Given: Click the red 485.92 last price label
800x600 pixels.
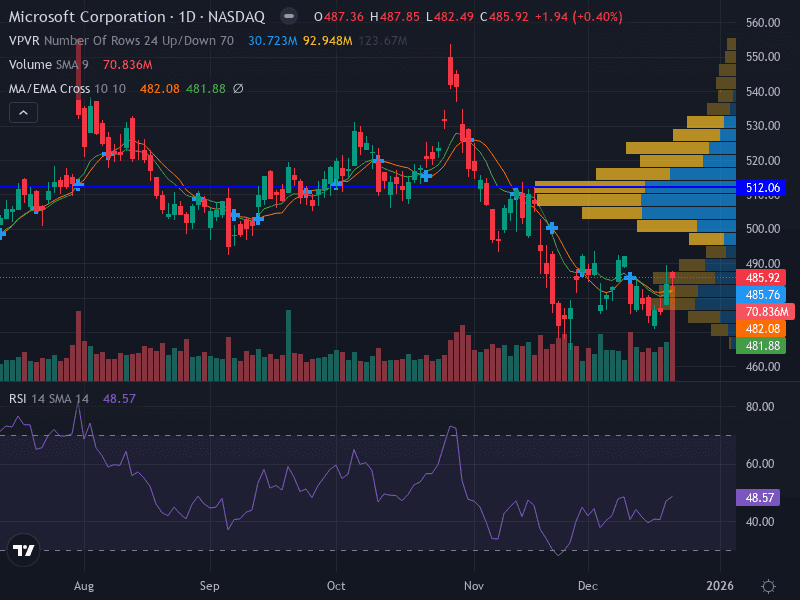Looking at the screenshot, I should pos(762,278).
